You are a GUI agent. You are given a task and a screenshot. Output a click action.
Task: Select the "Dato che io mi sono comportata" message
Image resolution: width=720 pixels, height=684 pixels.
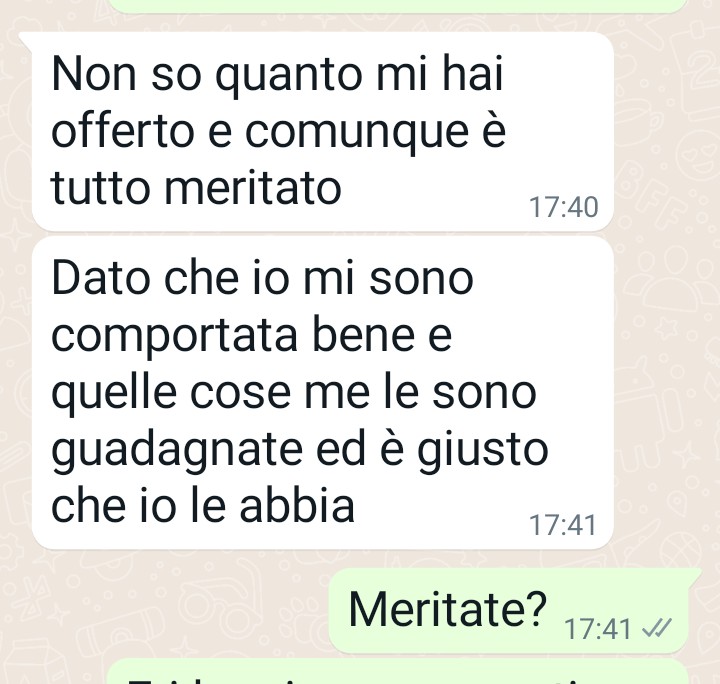point(323,392)
